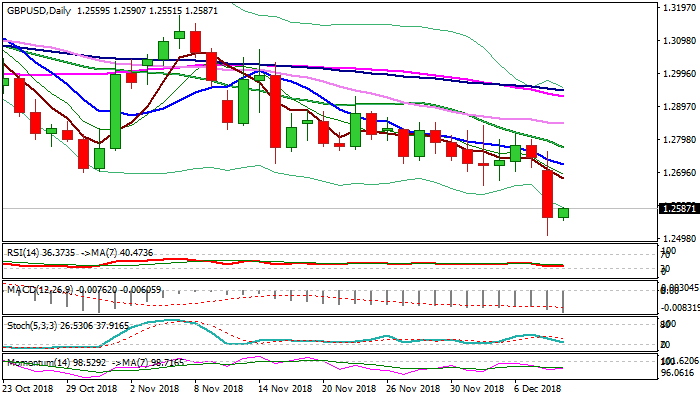
Task: Click the tall red candle near 14 Nov
Action: 274,110
